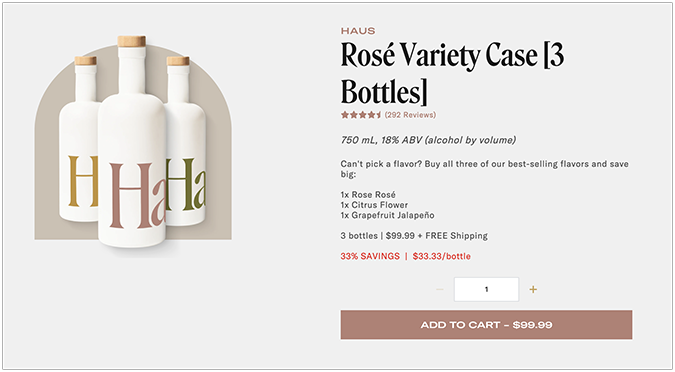Click Add to Cart – $99.99 button
Viewport: 675px width, 372px height.
pos(486,325)
